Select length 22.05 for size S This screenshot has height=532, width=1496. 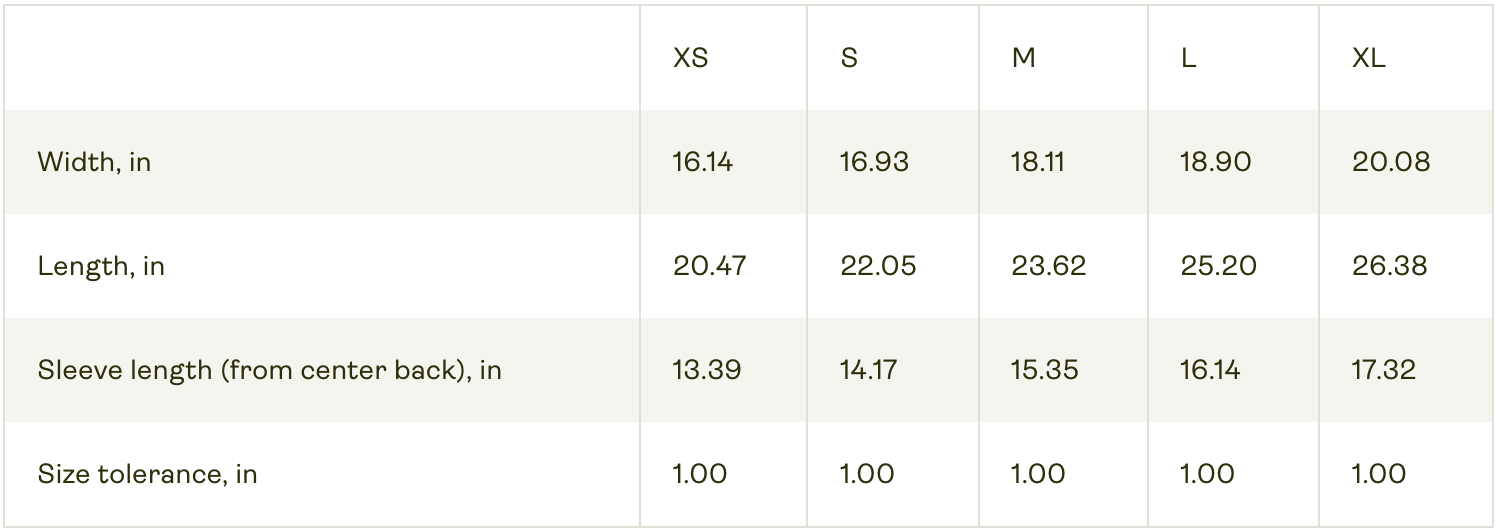(x=878, y=266)
